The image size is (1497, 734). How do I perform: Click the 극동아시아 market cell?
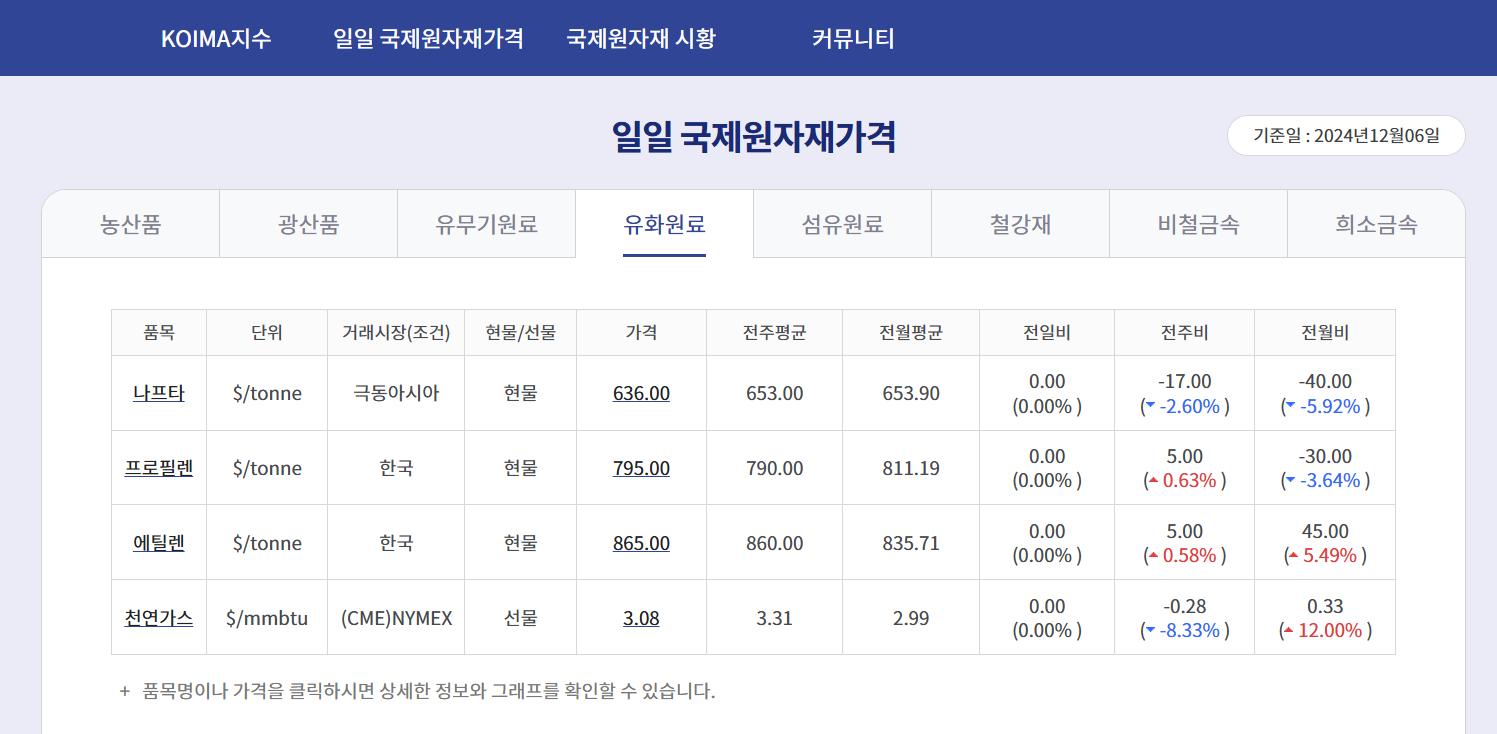pos(396,393)
